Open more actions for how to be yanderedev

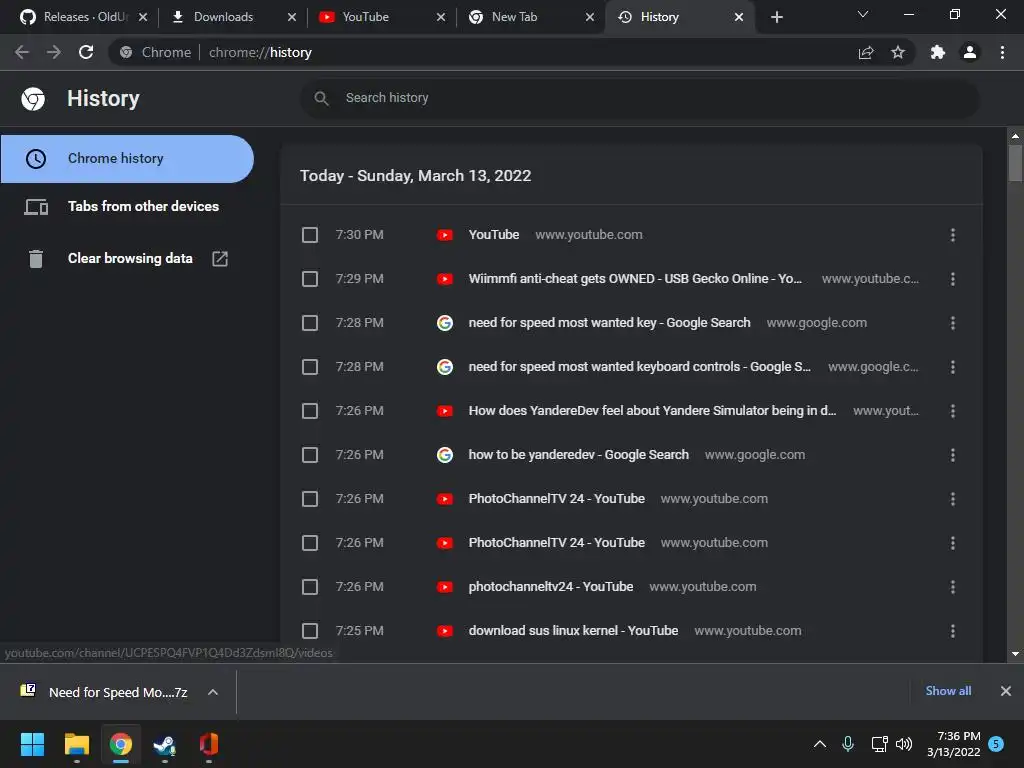point(953,455)
